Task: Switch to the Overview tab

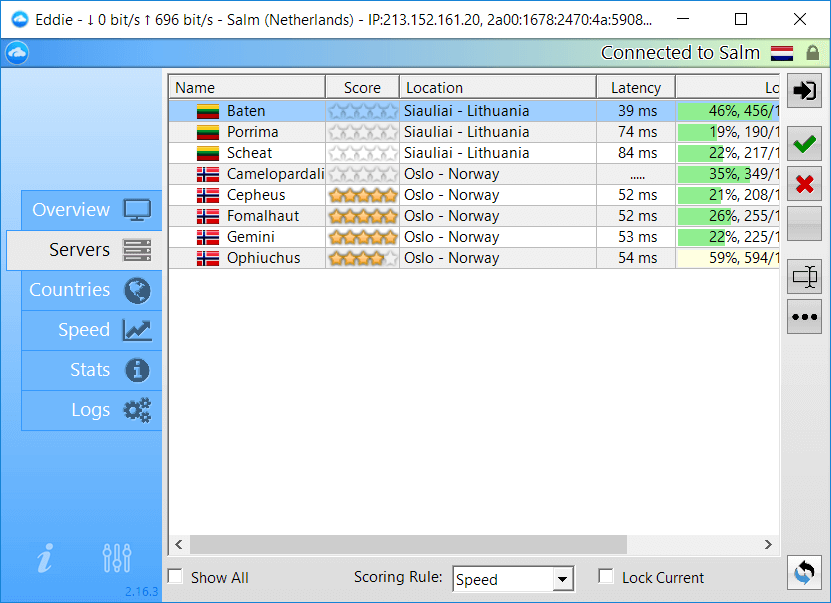Action: coord(92,210)
